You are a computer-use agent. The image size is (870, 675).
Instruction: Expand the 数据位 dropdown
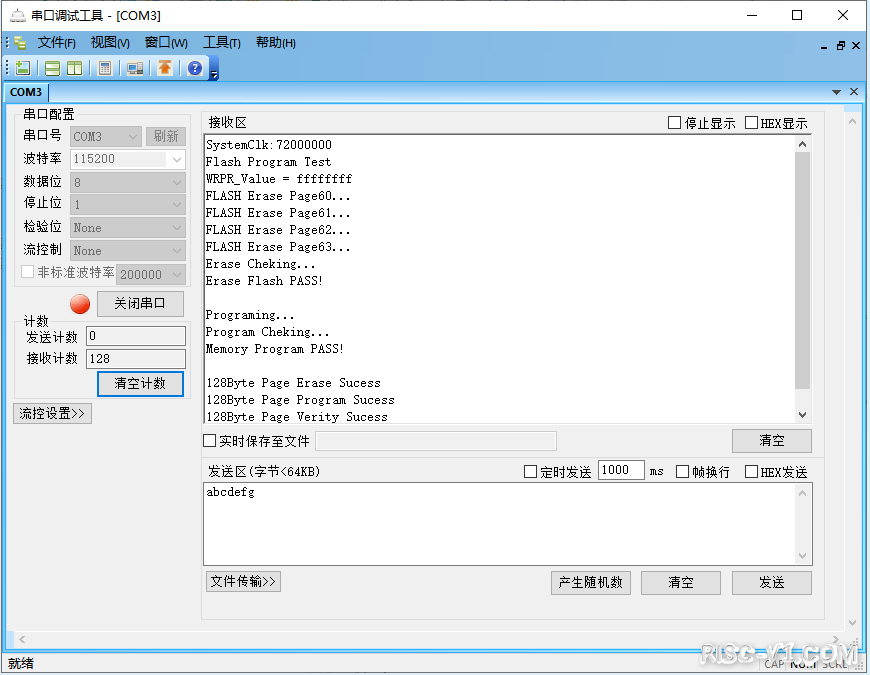point(128,182)
